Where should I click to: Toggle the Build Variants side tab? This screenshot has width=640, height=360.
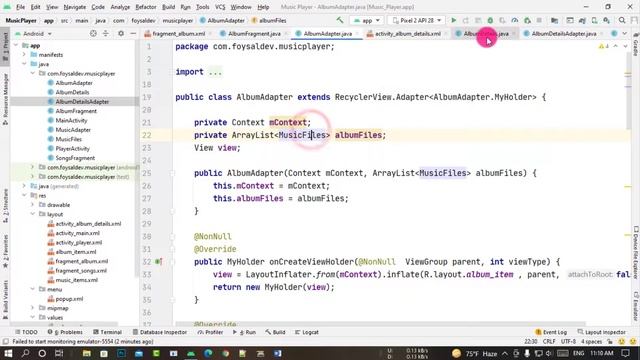5,299
